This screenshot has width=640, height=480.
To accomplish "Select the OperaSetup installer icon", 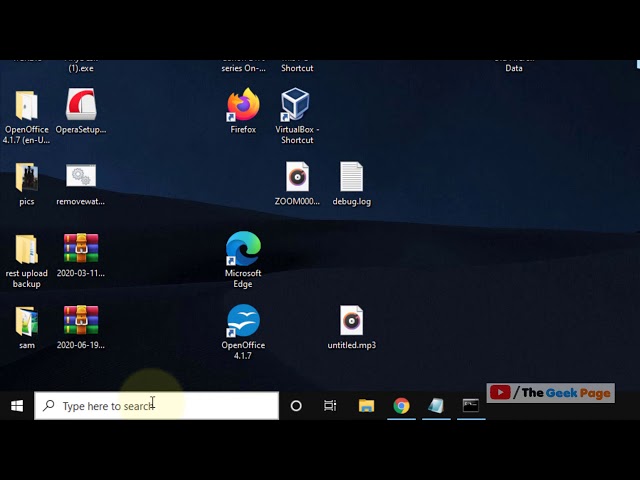I will tap(81, 104).
